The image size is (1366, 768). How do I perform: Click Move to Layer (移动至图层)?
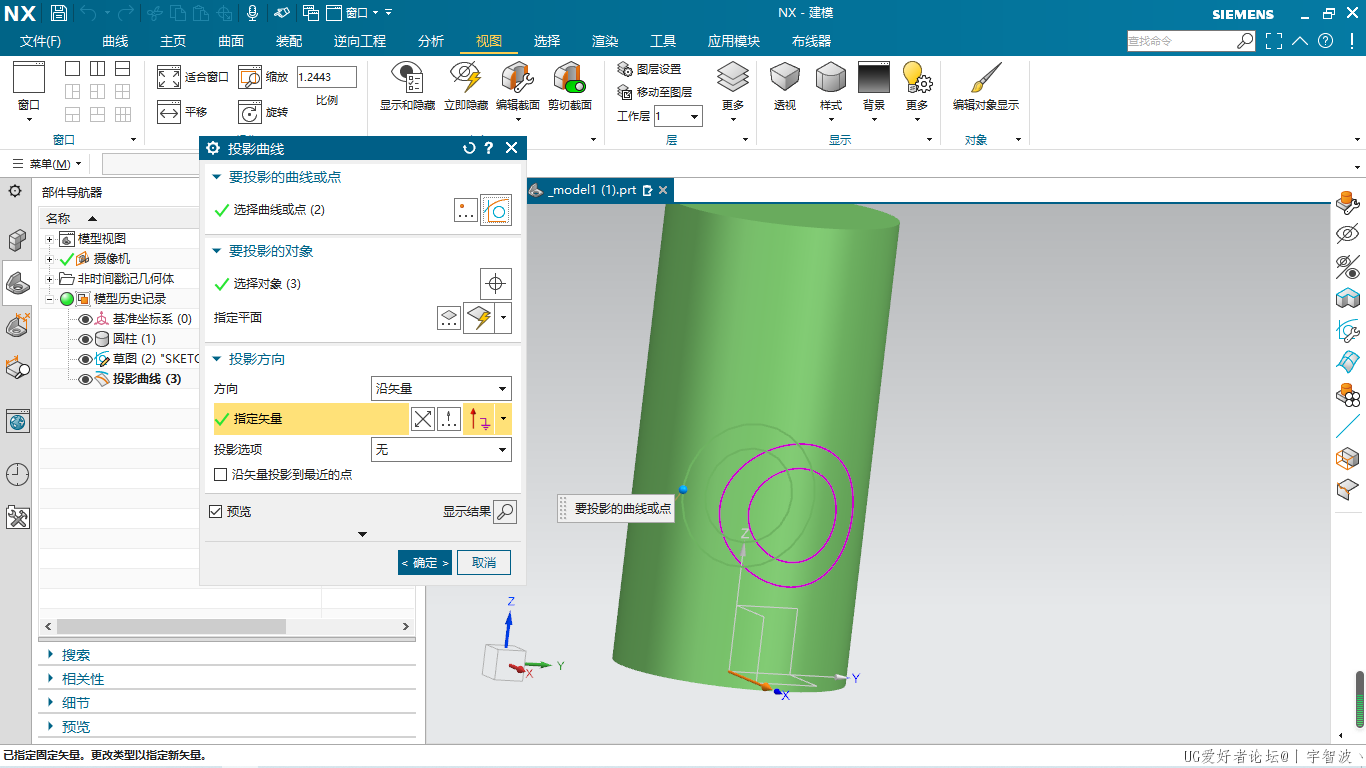pos(655,91)
